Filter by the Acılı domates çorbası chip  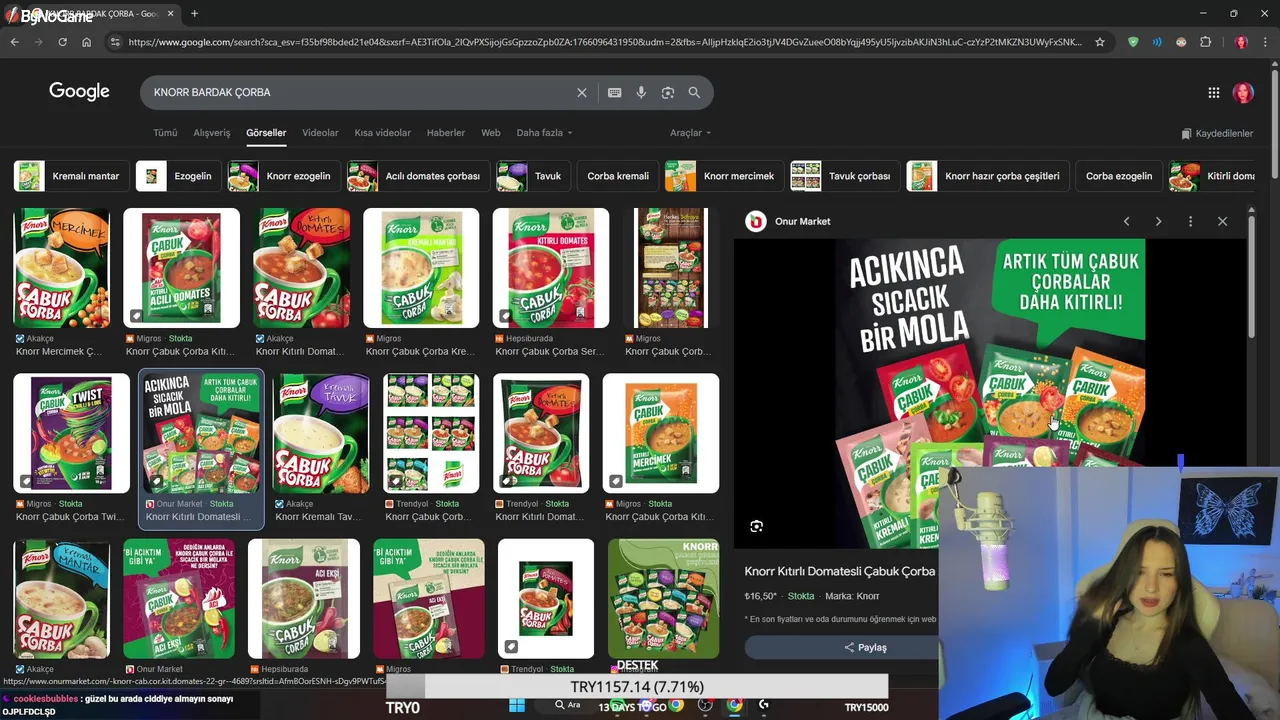[418, 176]
